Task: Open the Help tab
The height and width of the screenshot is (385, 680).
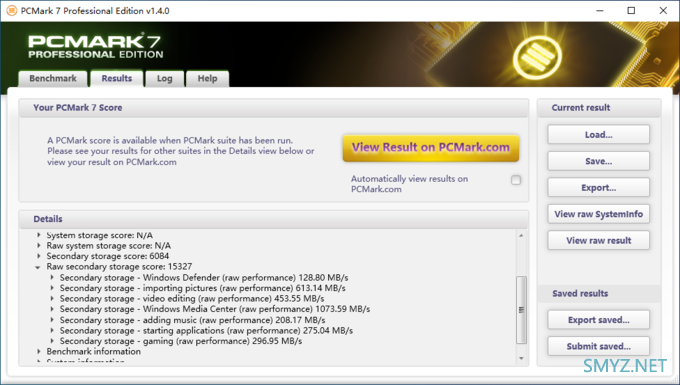Action: [x=207, y=78]
